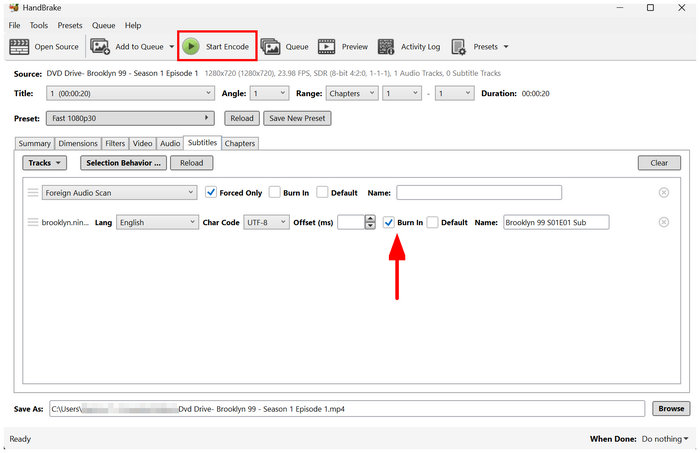Image resolution: width=700 pixels, height=453 pixels.
Task: Toggle the Forced Only checkbox
Action: click(x=211, y=192)
